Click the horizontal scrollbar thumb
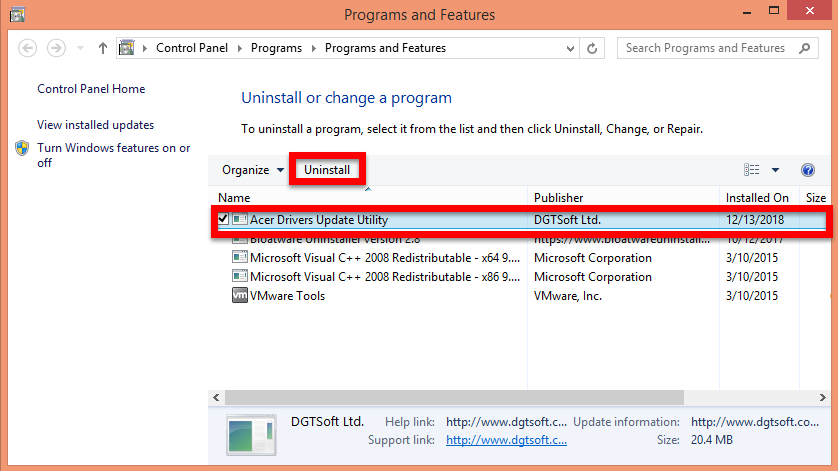The height and width of the screenshot is (471, 838). pos(454,397)
